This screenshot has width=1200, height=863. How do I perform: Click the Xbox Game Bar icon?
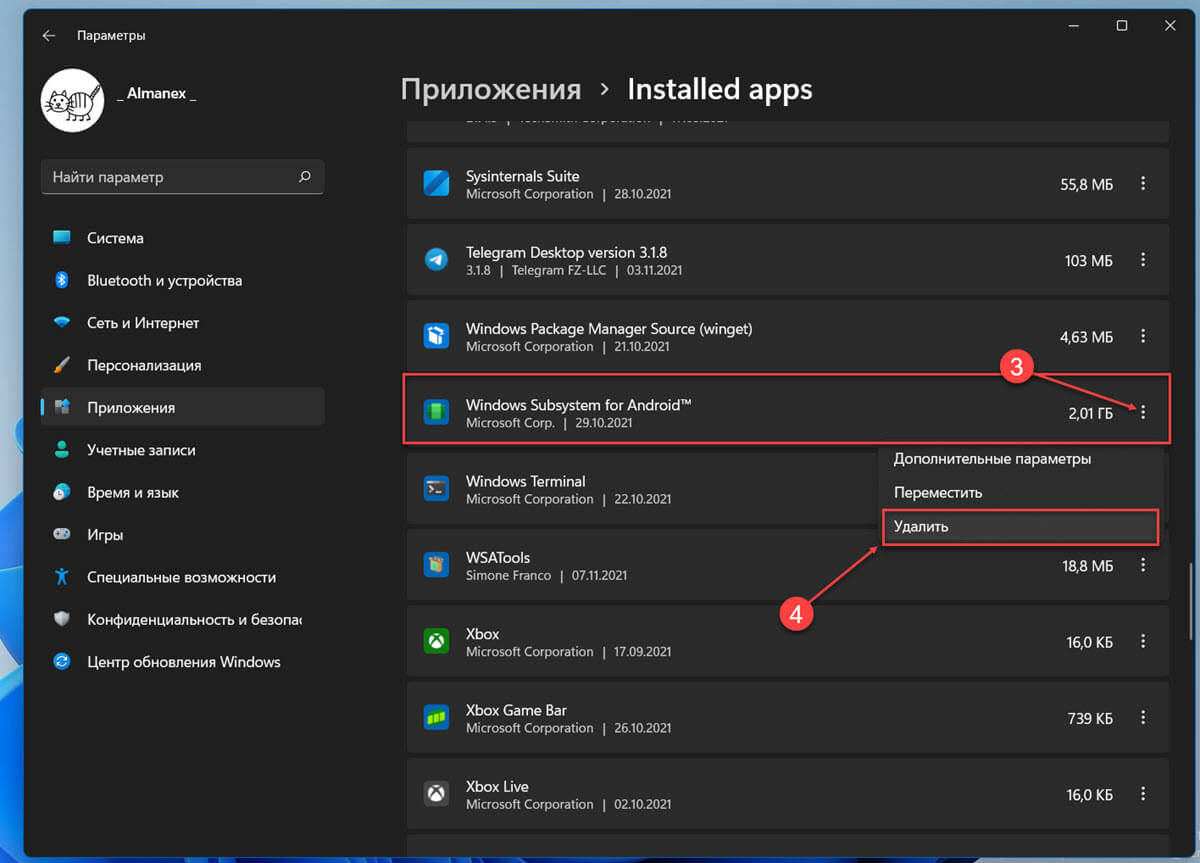click(436, 718)
